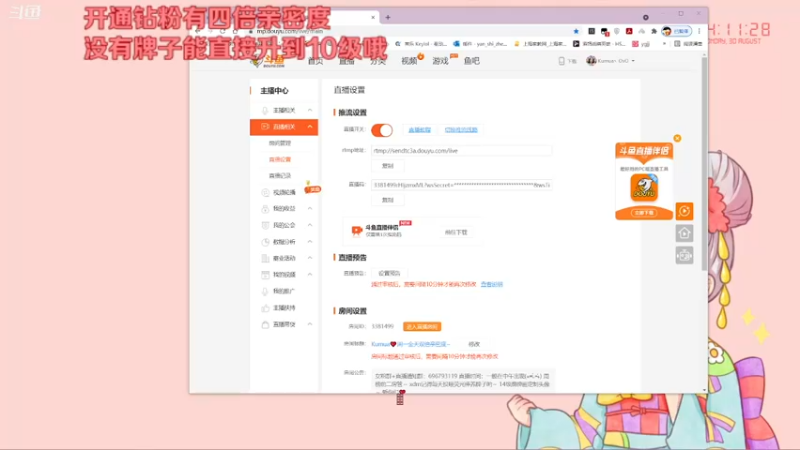Screen dimensions: 800x450
Task: Click the orange camera icon on the 斗鱼直播伴侣 card
Action: [x=357, y=231]
